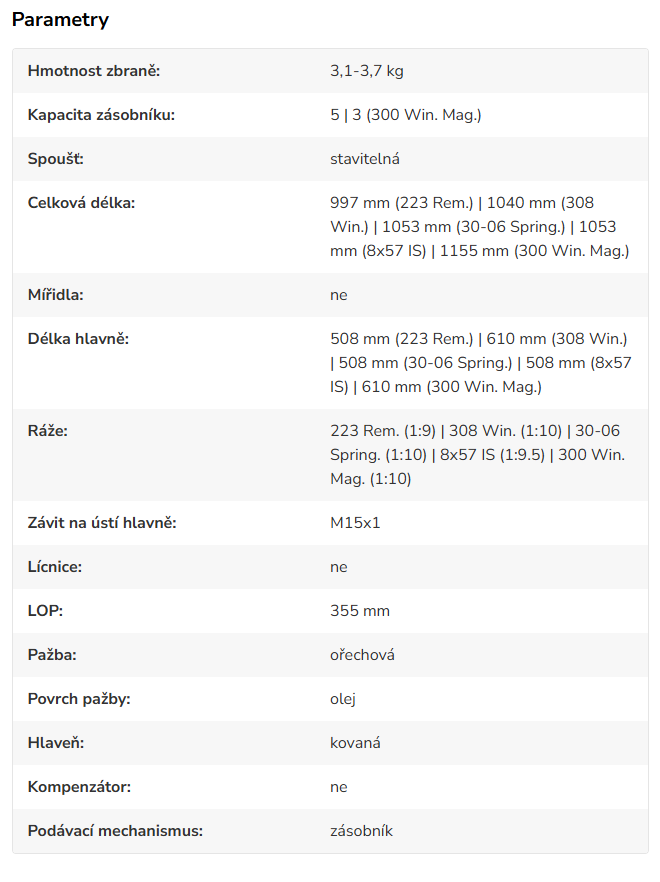660x882 pixels.
Task: Click the Podávací mechanismus label
Action: (115, 830)
